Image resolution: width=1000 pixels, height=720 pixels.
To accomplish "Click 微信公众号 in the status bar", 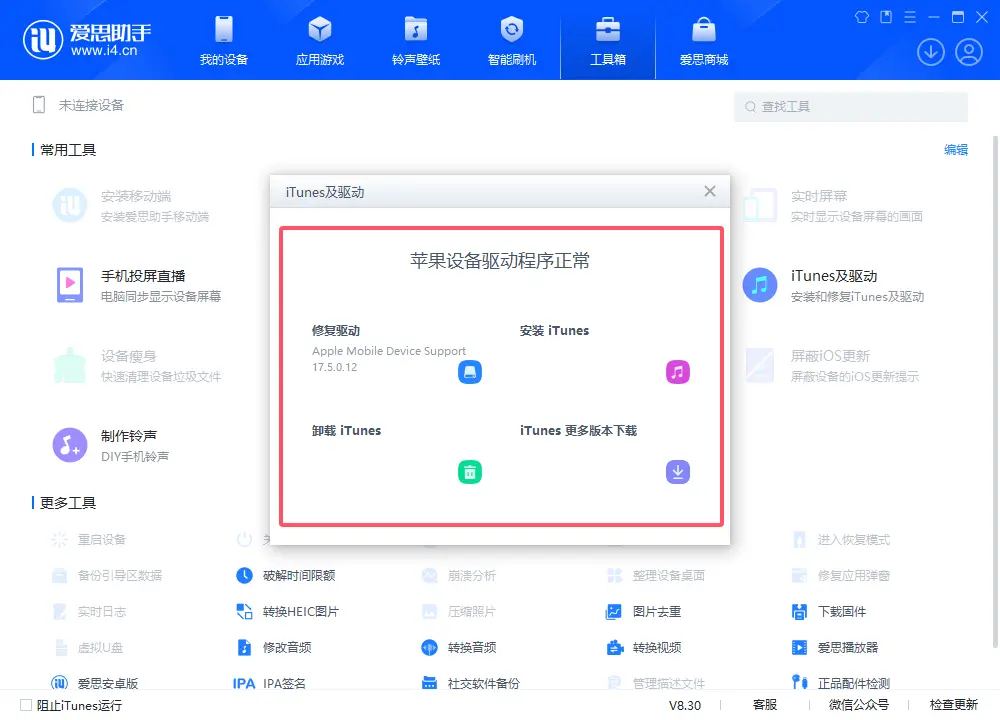I will [858, 705].
